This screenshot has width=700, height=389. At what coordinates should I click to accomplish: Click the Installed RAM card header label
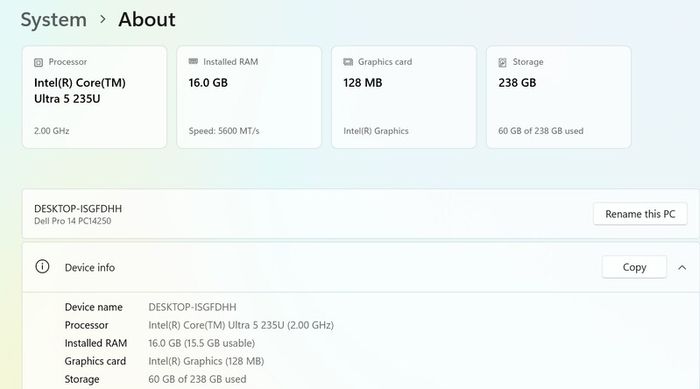click(x=231, y=62)
